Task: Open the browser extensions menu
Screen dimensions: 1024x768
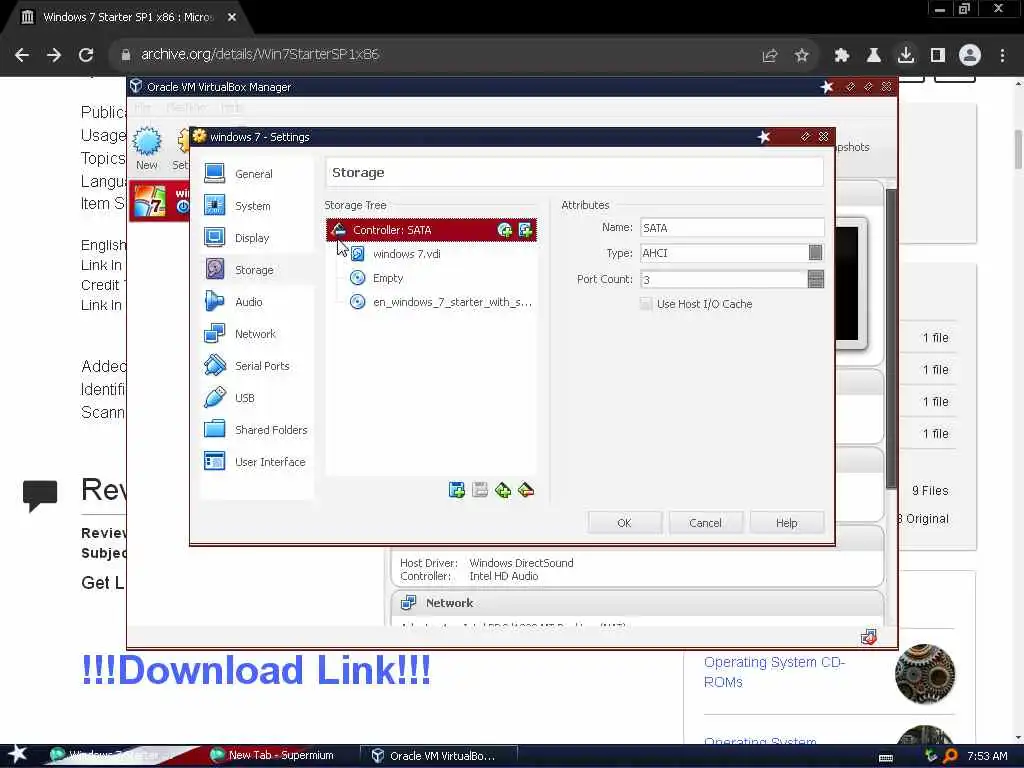Action: [842, 56]
